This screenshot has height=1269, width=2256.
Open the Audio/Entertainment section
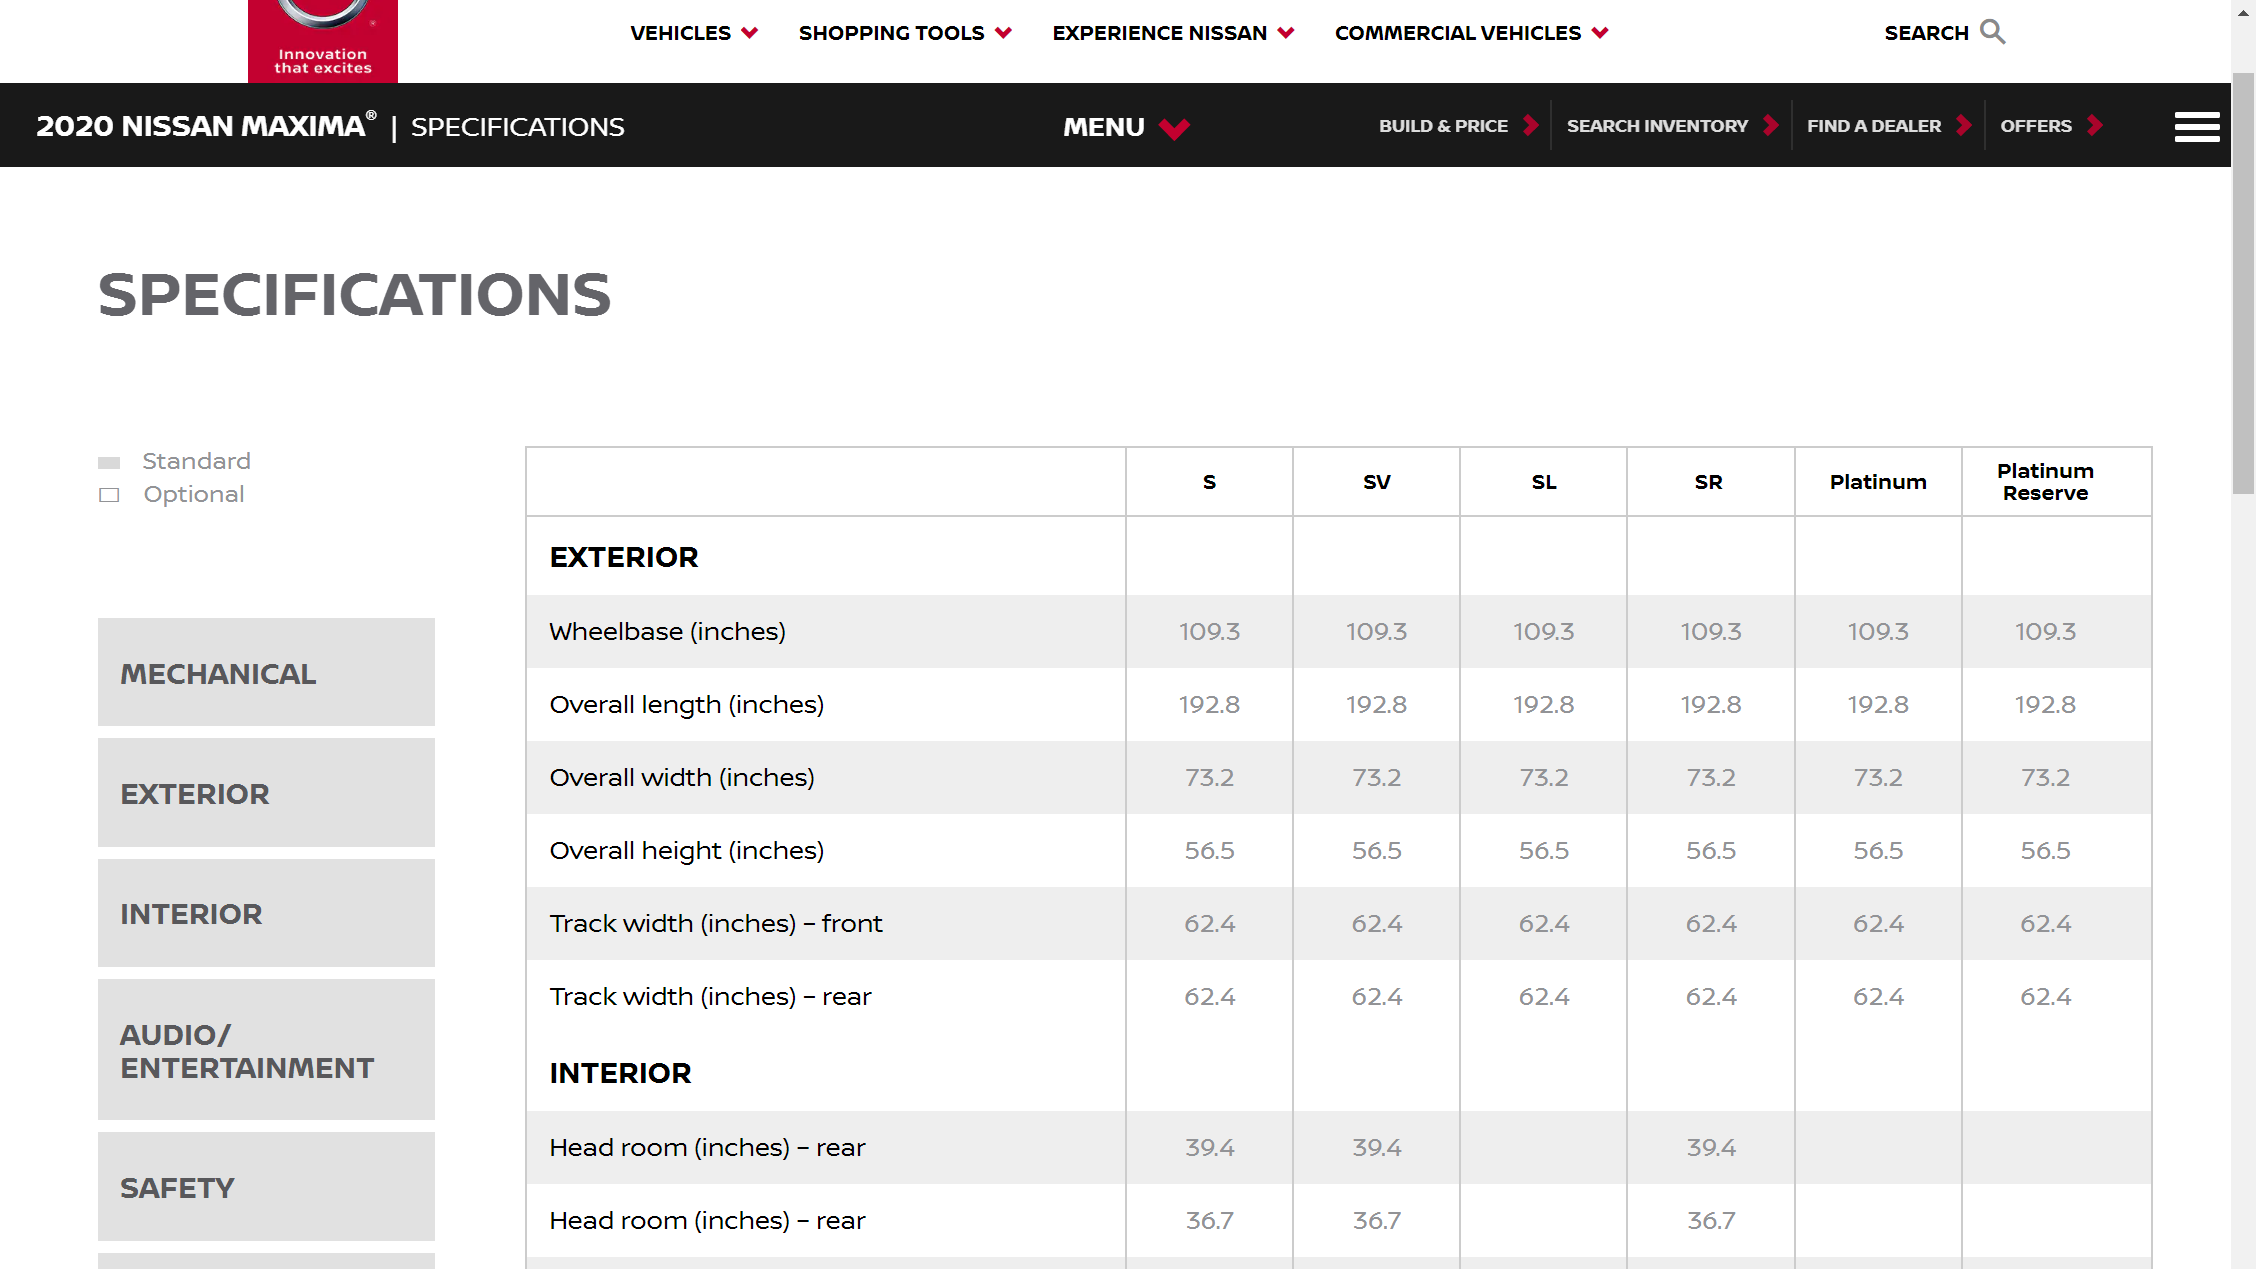point(266,1050)
